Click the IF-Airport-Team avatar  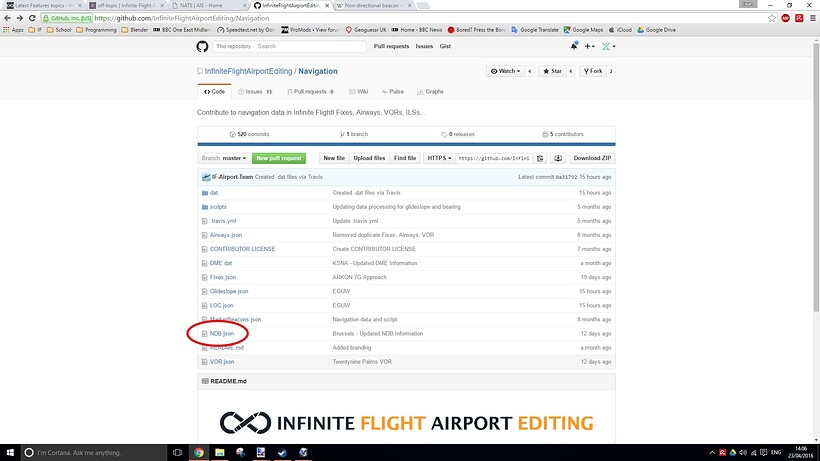(x=206, y=177)
